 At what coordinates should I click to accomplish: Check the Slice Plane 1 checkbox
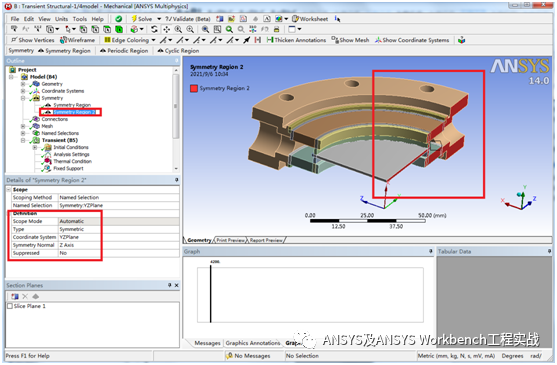point(10,306)
